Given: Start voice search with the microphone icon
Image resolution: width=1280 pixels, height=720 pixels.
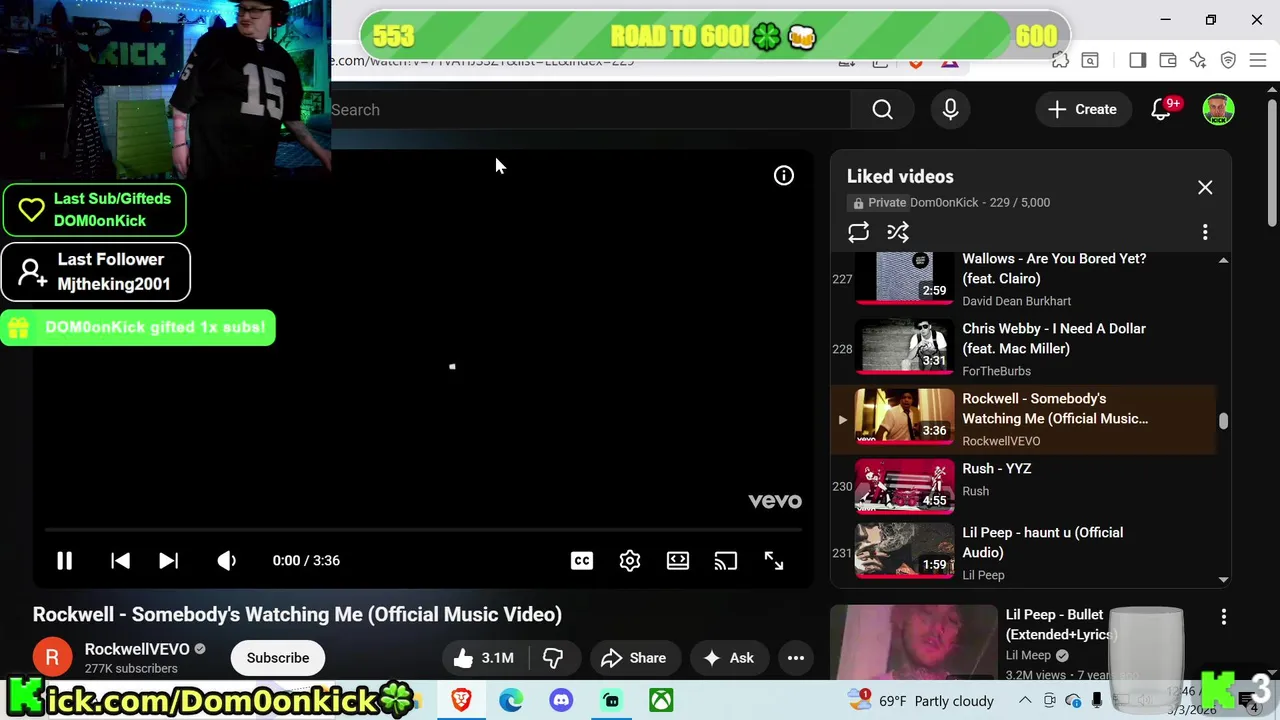Looking at the screenshot, I should [950, 110].
